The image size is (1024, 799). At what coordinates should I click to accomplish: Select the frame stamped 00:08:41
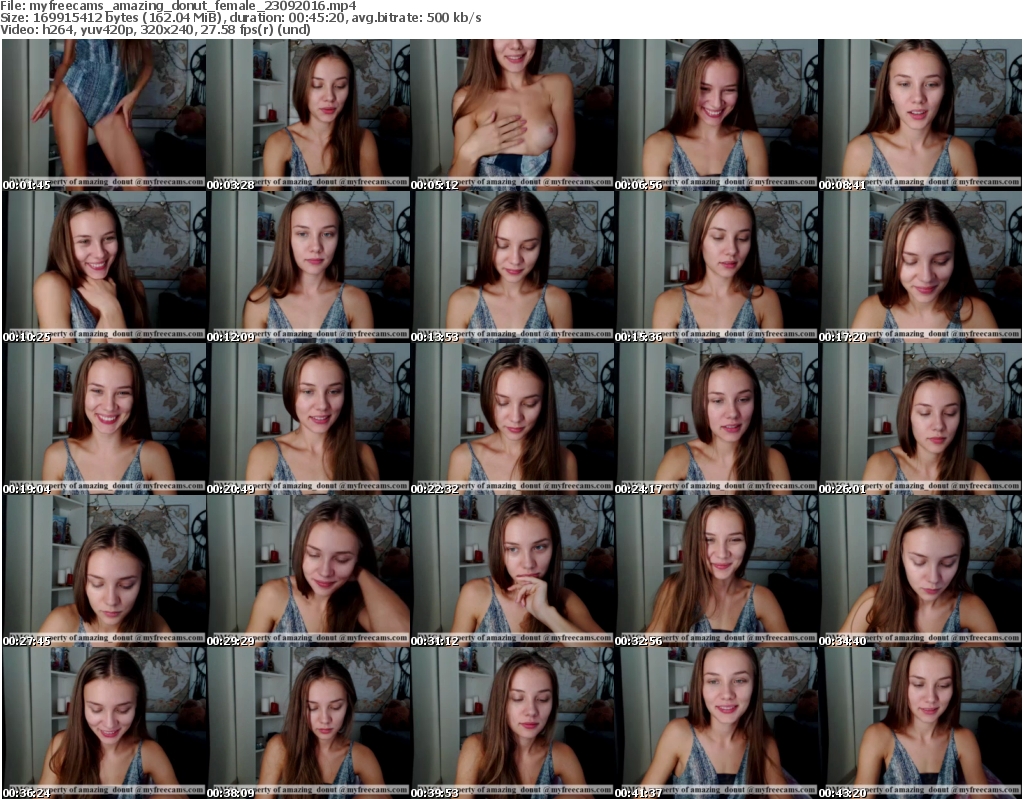(x=920, y=114)
